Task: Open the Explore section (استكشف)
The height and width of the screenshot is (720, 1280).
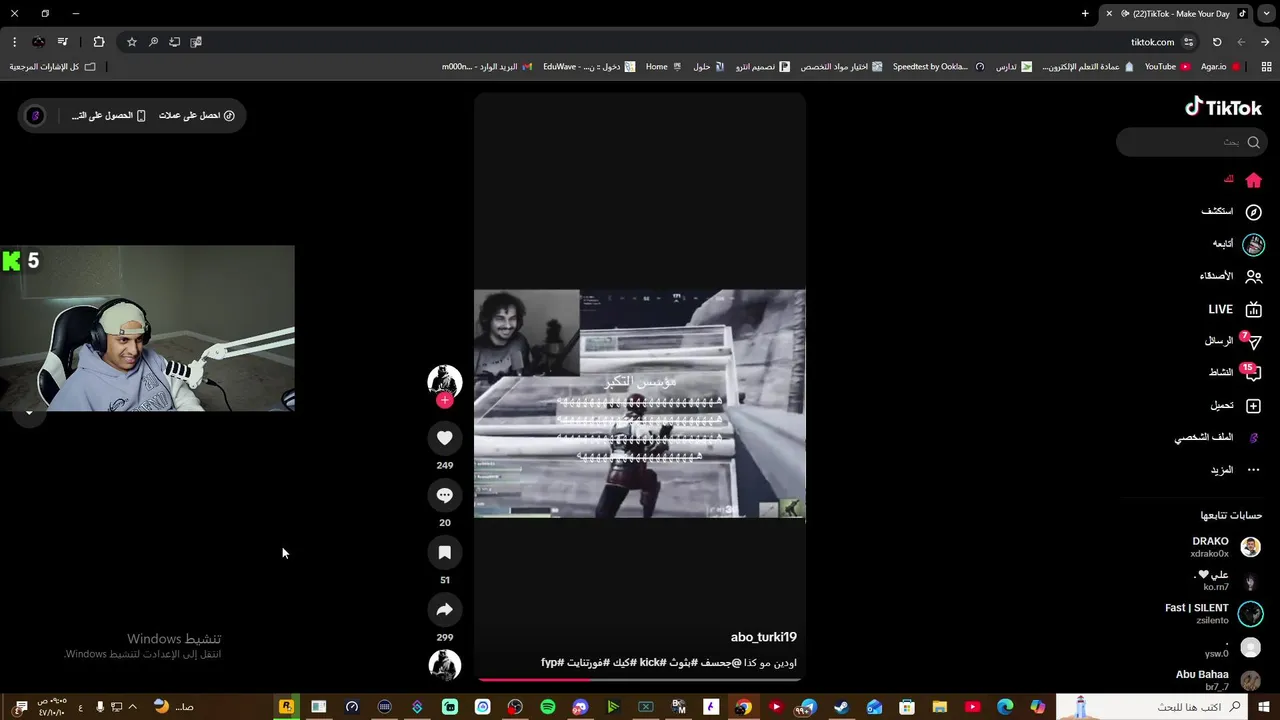Action: pyautogui.click(x=1231, y=212)
